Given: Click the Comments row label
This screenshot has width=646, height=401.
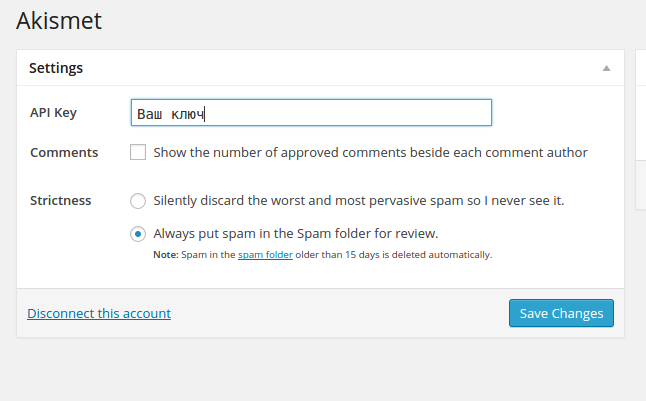Looking at the screenshot, I should point(64,153).
